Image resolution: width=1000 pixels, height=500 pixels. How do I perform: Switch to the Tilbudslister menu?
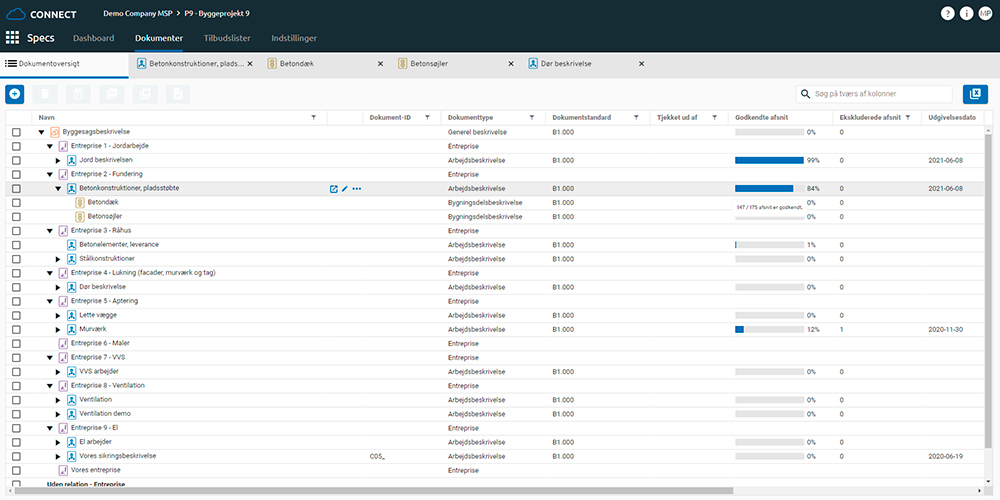[229, 38]
